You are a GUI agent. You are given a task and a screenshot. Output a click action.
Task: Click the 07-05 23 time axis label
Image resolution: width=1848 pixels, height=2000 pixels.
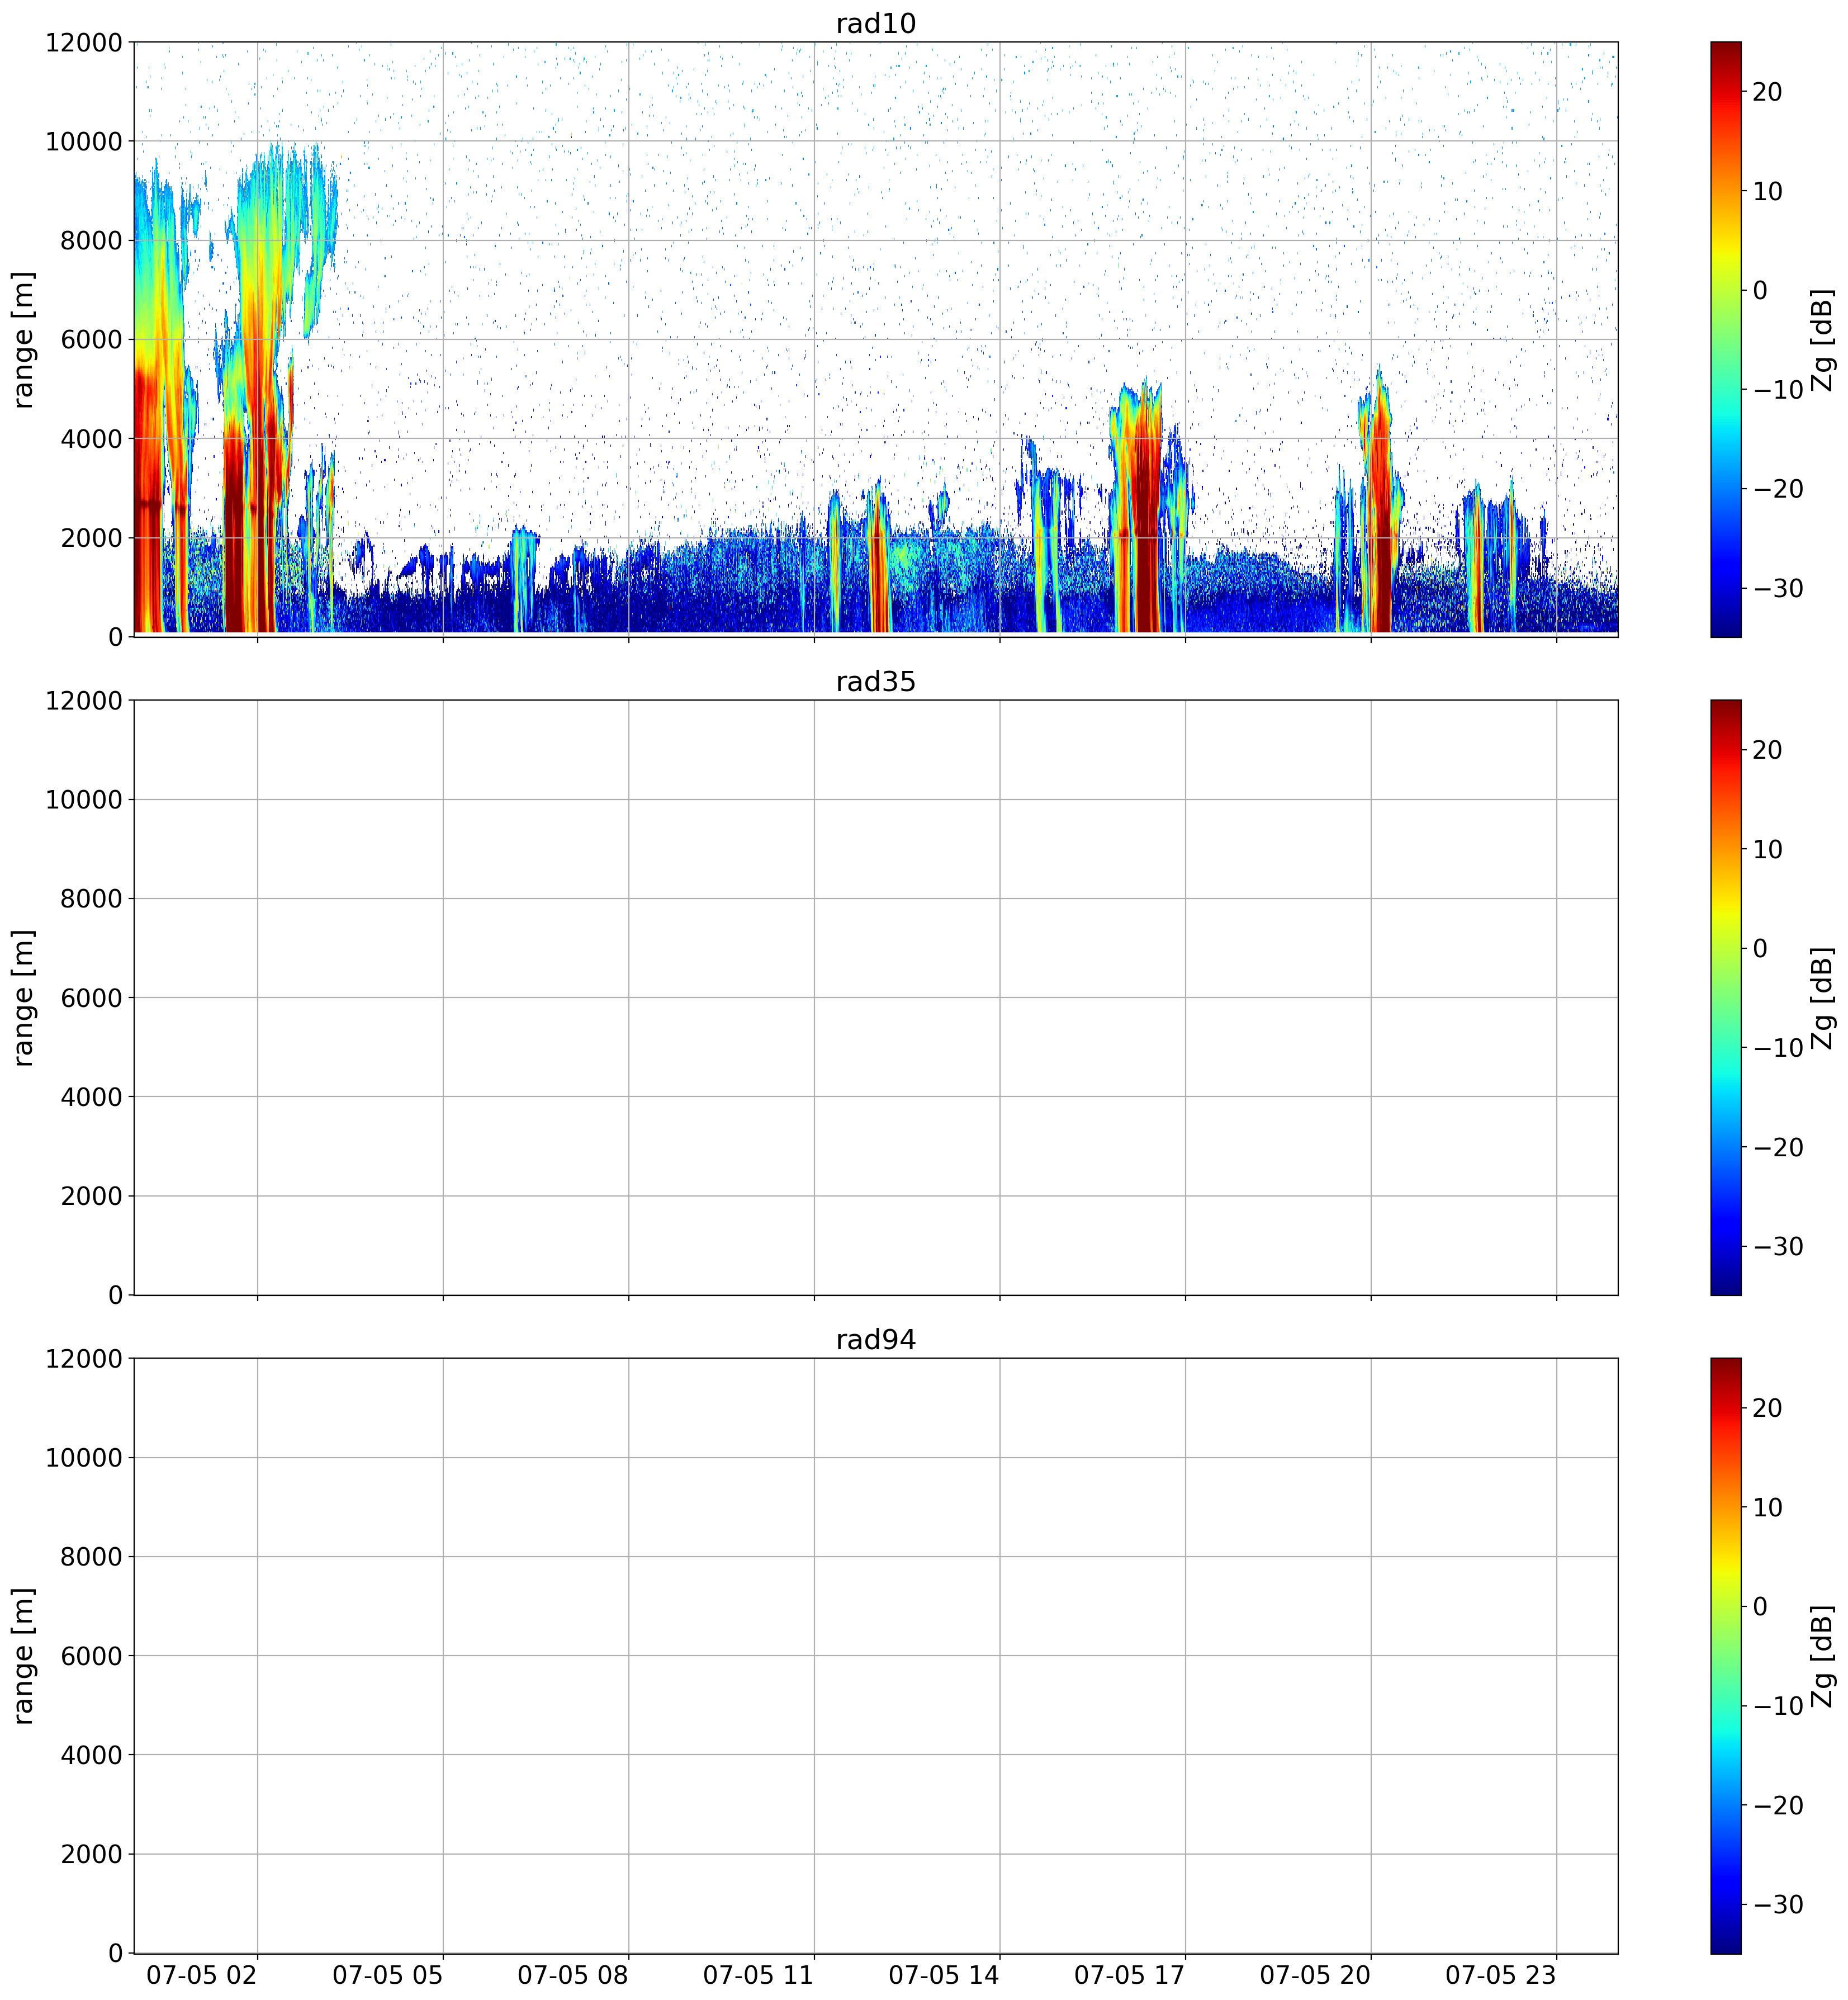click(1500, 1975)
